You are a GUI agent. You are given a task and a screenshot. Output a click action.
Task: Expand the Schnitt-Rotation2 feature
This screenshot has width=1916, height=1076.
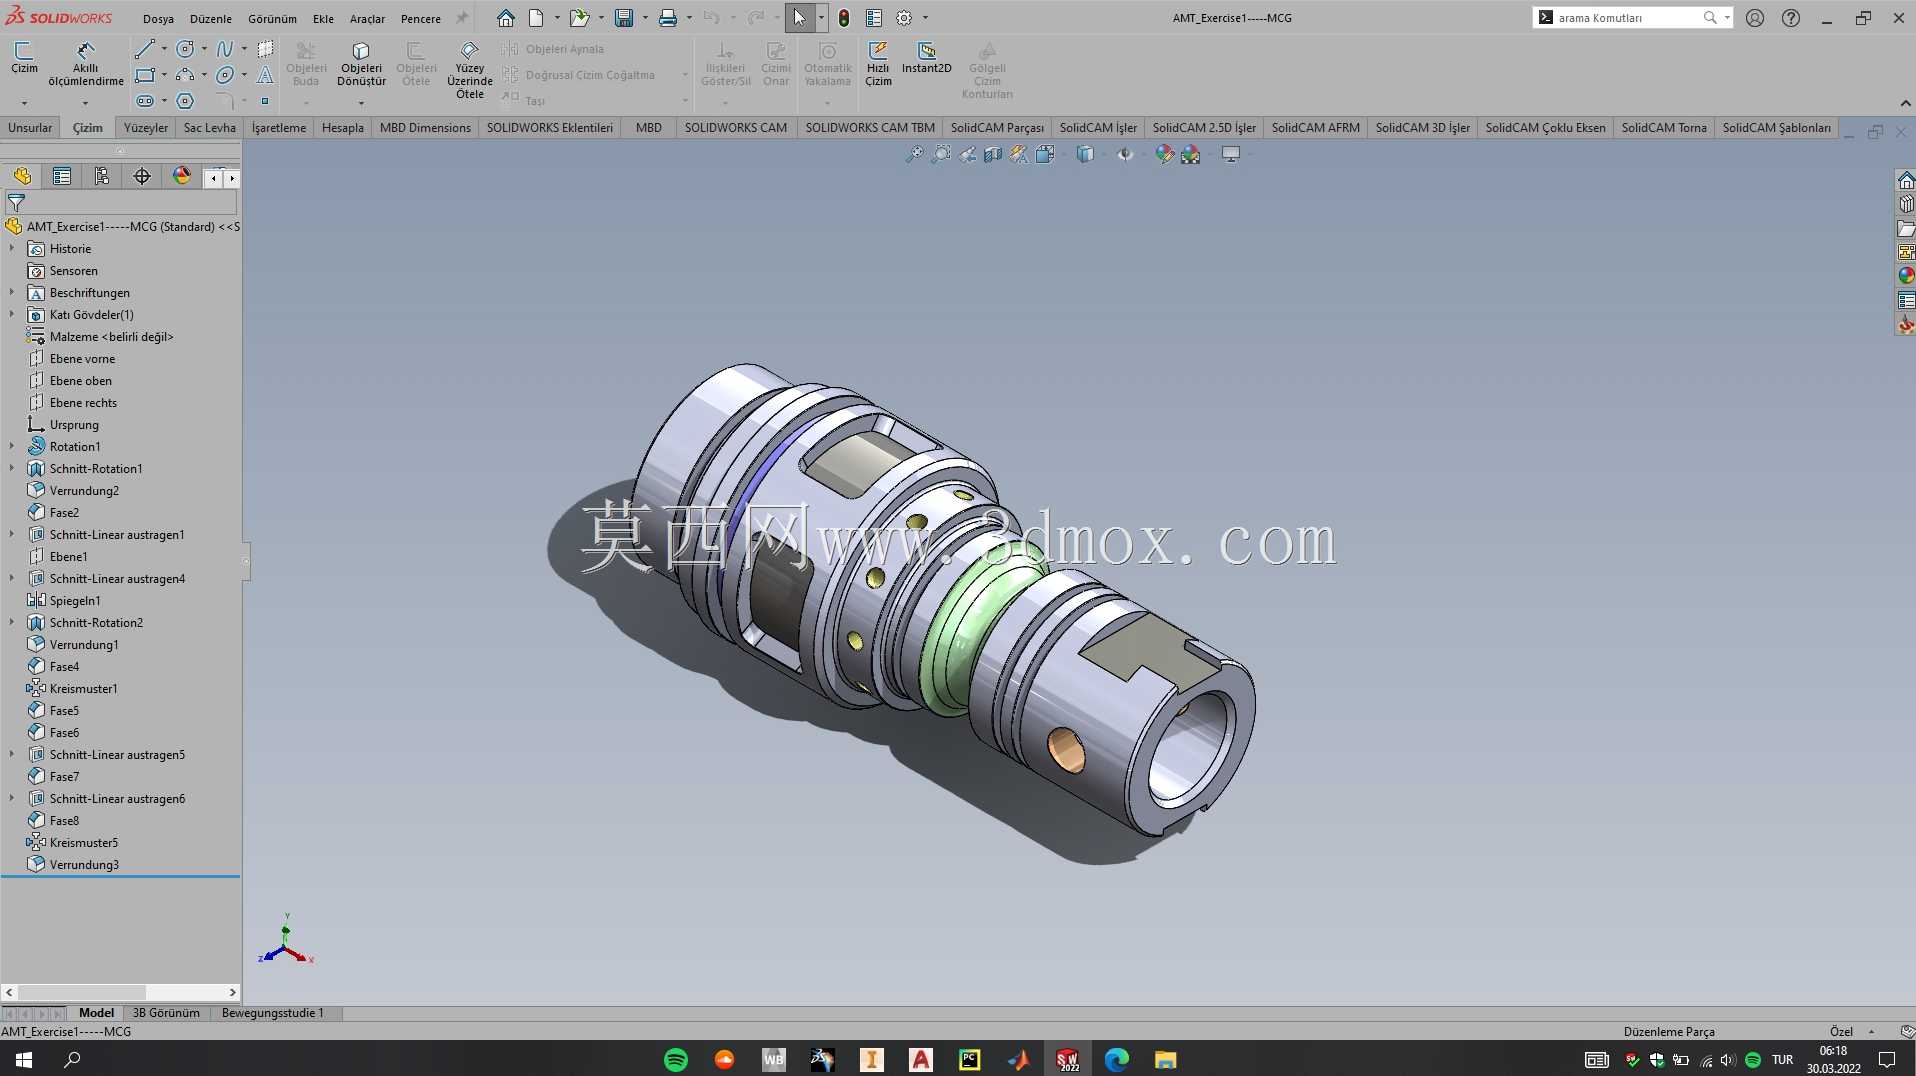[x=12, y=622]
